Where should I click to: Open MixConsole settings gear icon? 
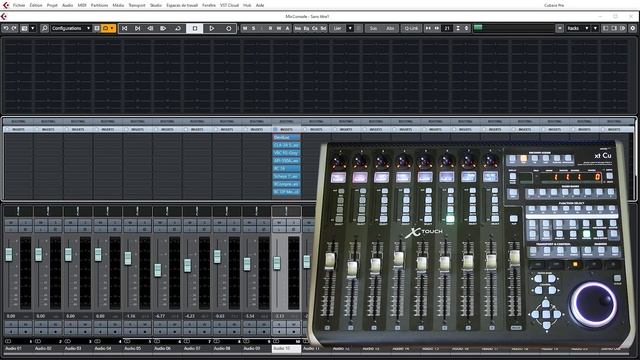[x=633, y=28]
